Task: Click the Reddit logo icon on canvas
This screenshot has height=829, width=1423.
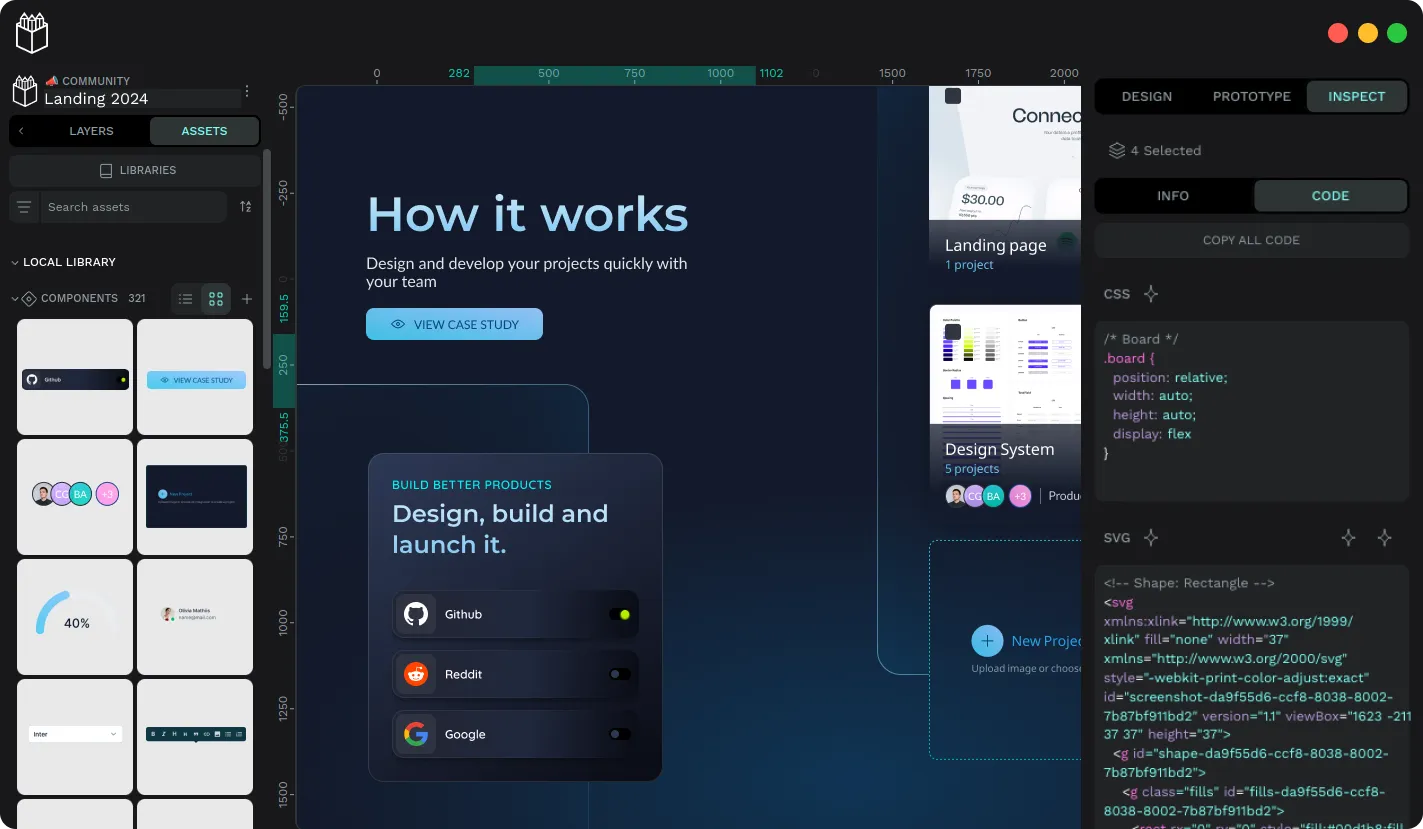Action: (x=415, y=674)
